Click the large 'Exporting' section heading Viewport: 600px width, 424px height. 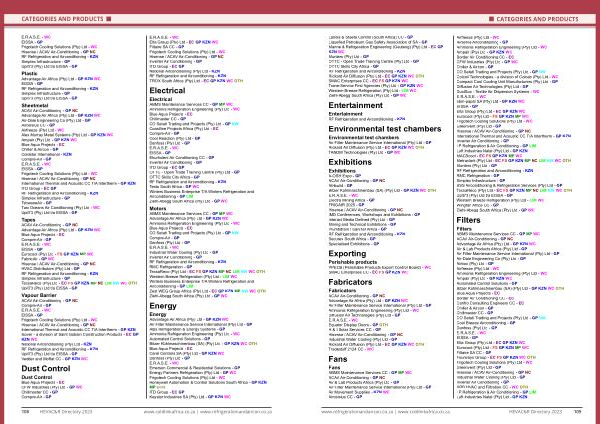click(347, 254)
